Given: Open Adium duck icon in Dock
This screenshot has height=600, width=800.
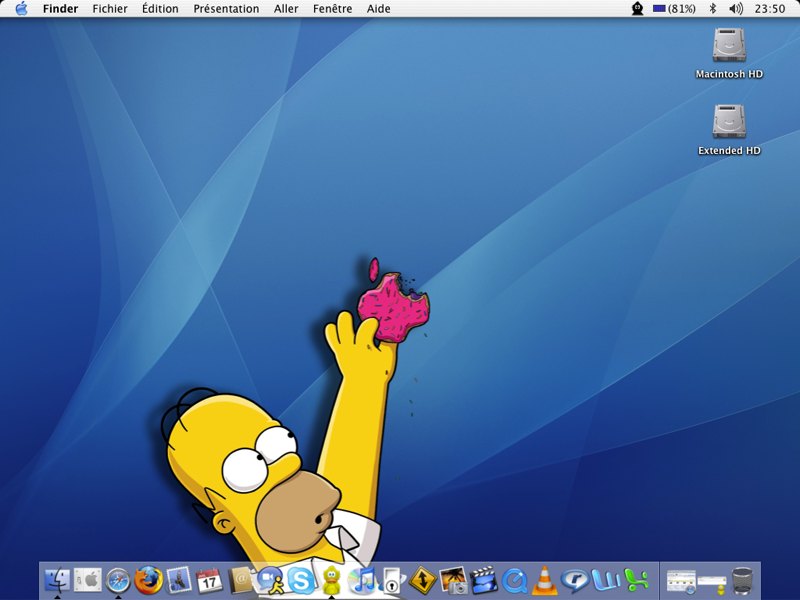Looking at the screenshot, I should (x=332, y=580).
